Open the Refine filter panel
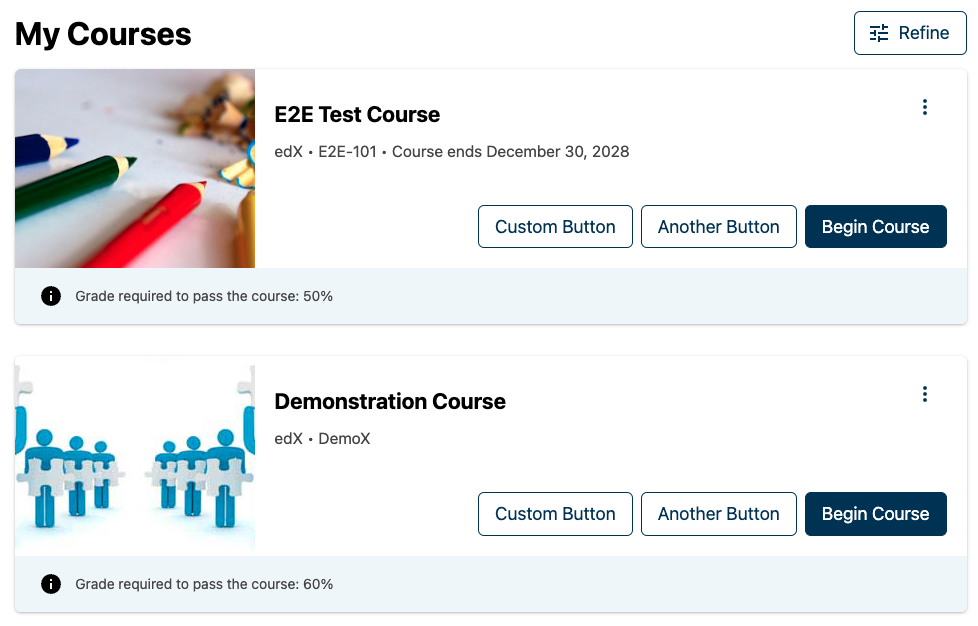This screenshot has width=978, height=626. 910,33
